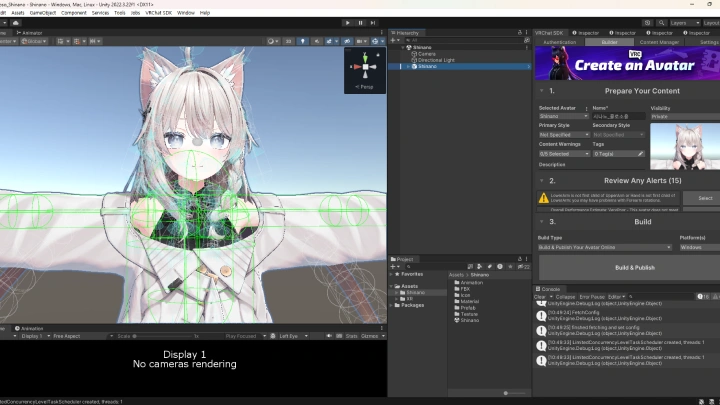
Task: Click the grid snapping icon in scene toolbar
Action: (62, 41)
